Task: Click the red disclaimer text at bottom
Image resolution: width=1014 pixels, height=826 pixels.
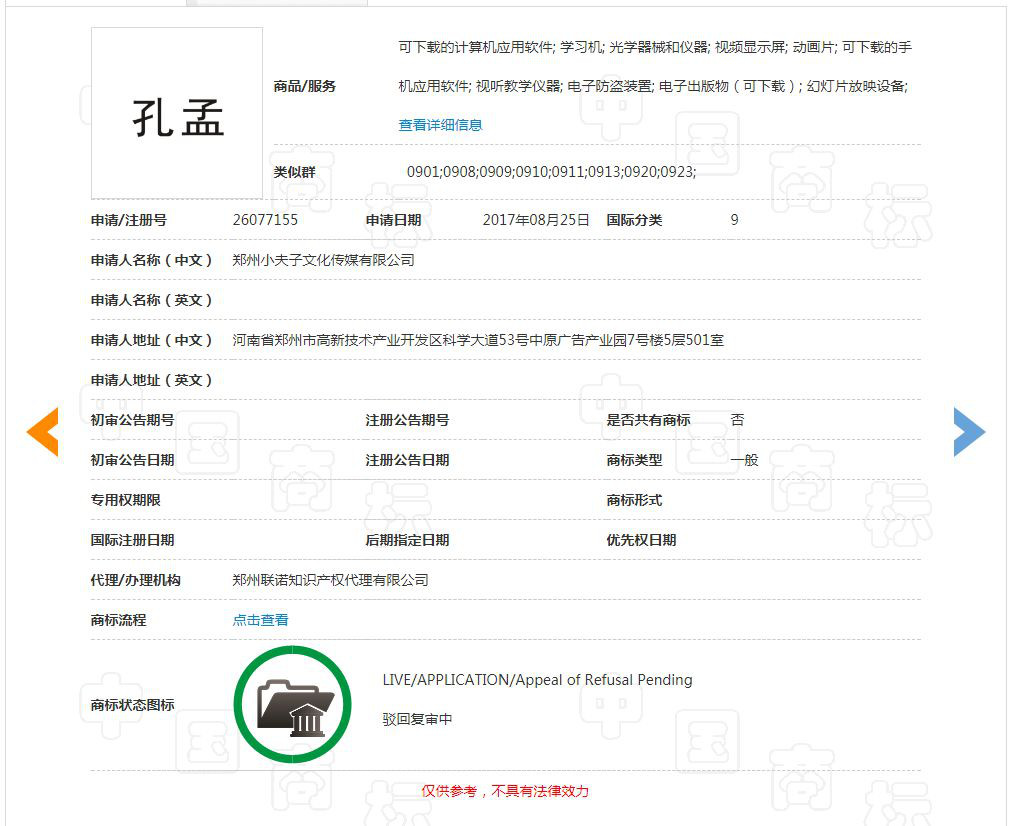Action: 506,790
